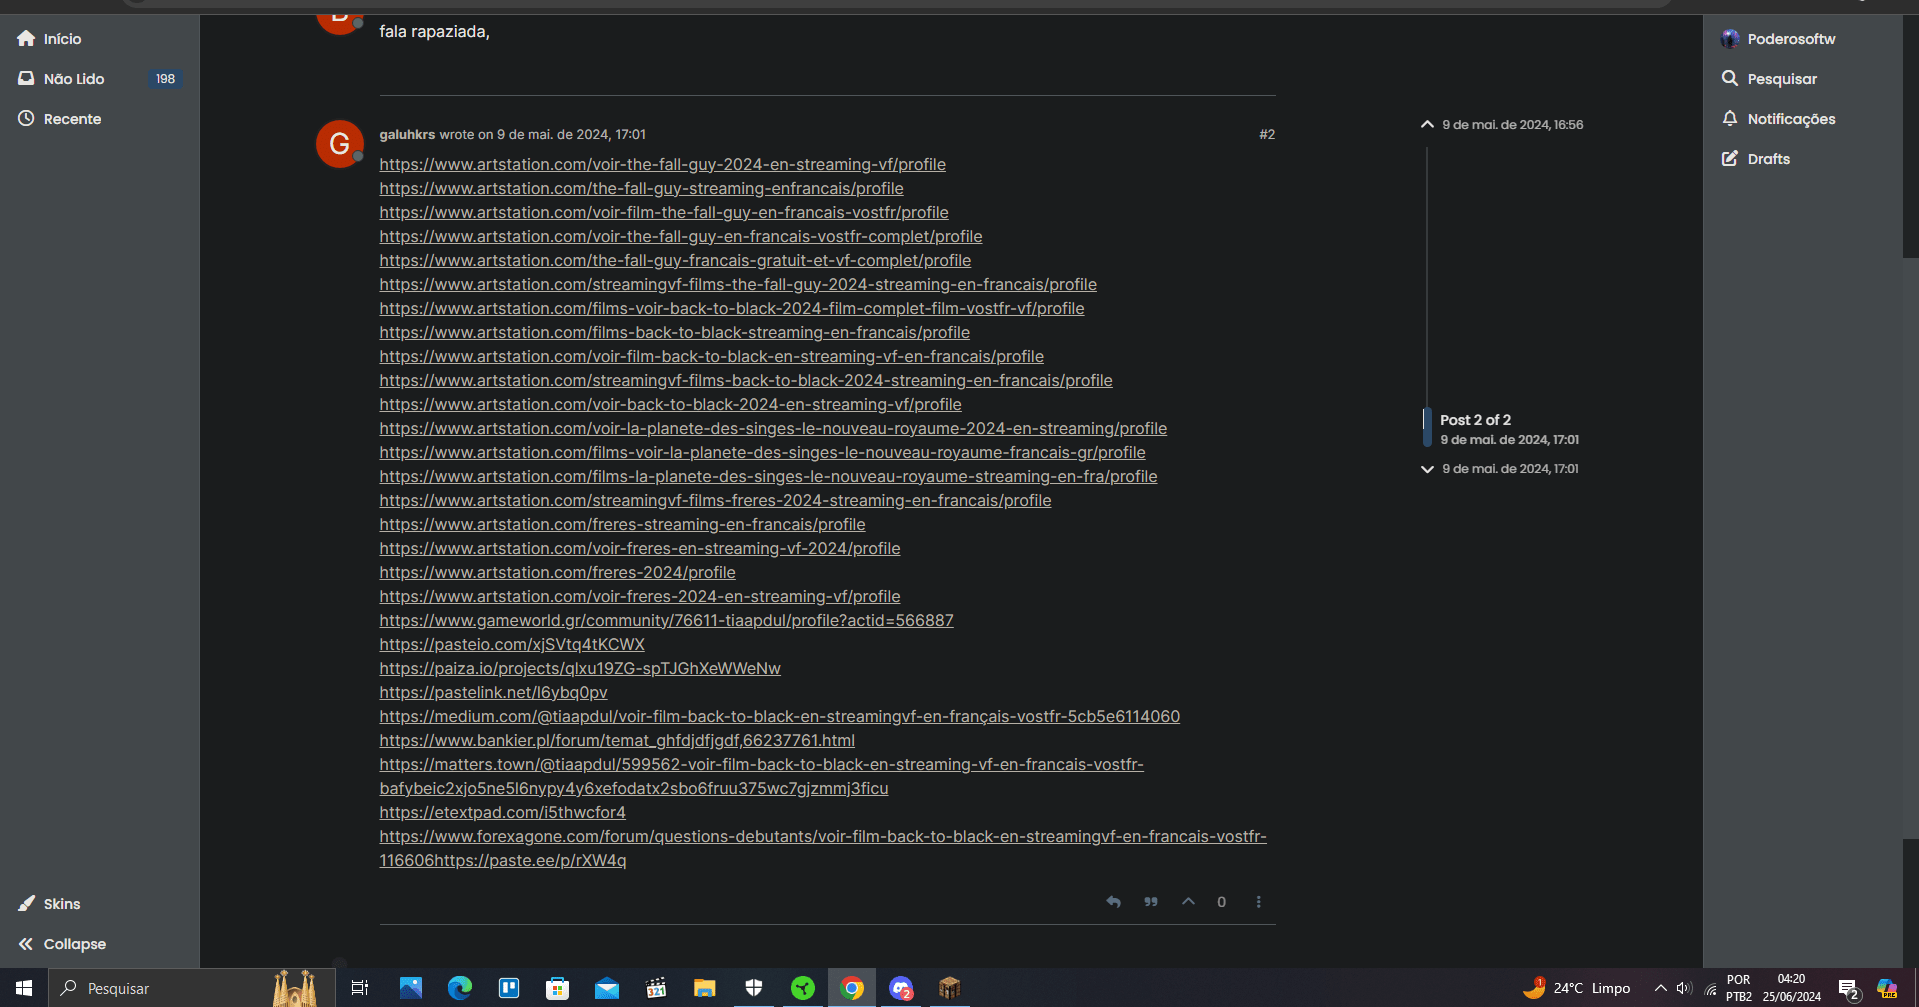1919x1007 pixels.
Task: Reply to the galuhkrs post
Action: 1113,902
